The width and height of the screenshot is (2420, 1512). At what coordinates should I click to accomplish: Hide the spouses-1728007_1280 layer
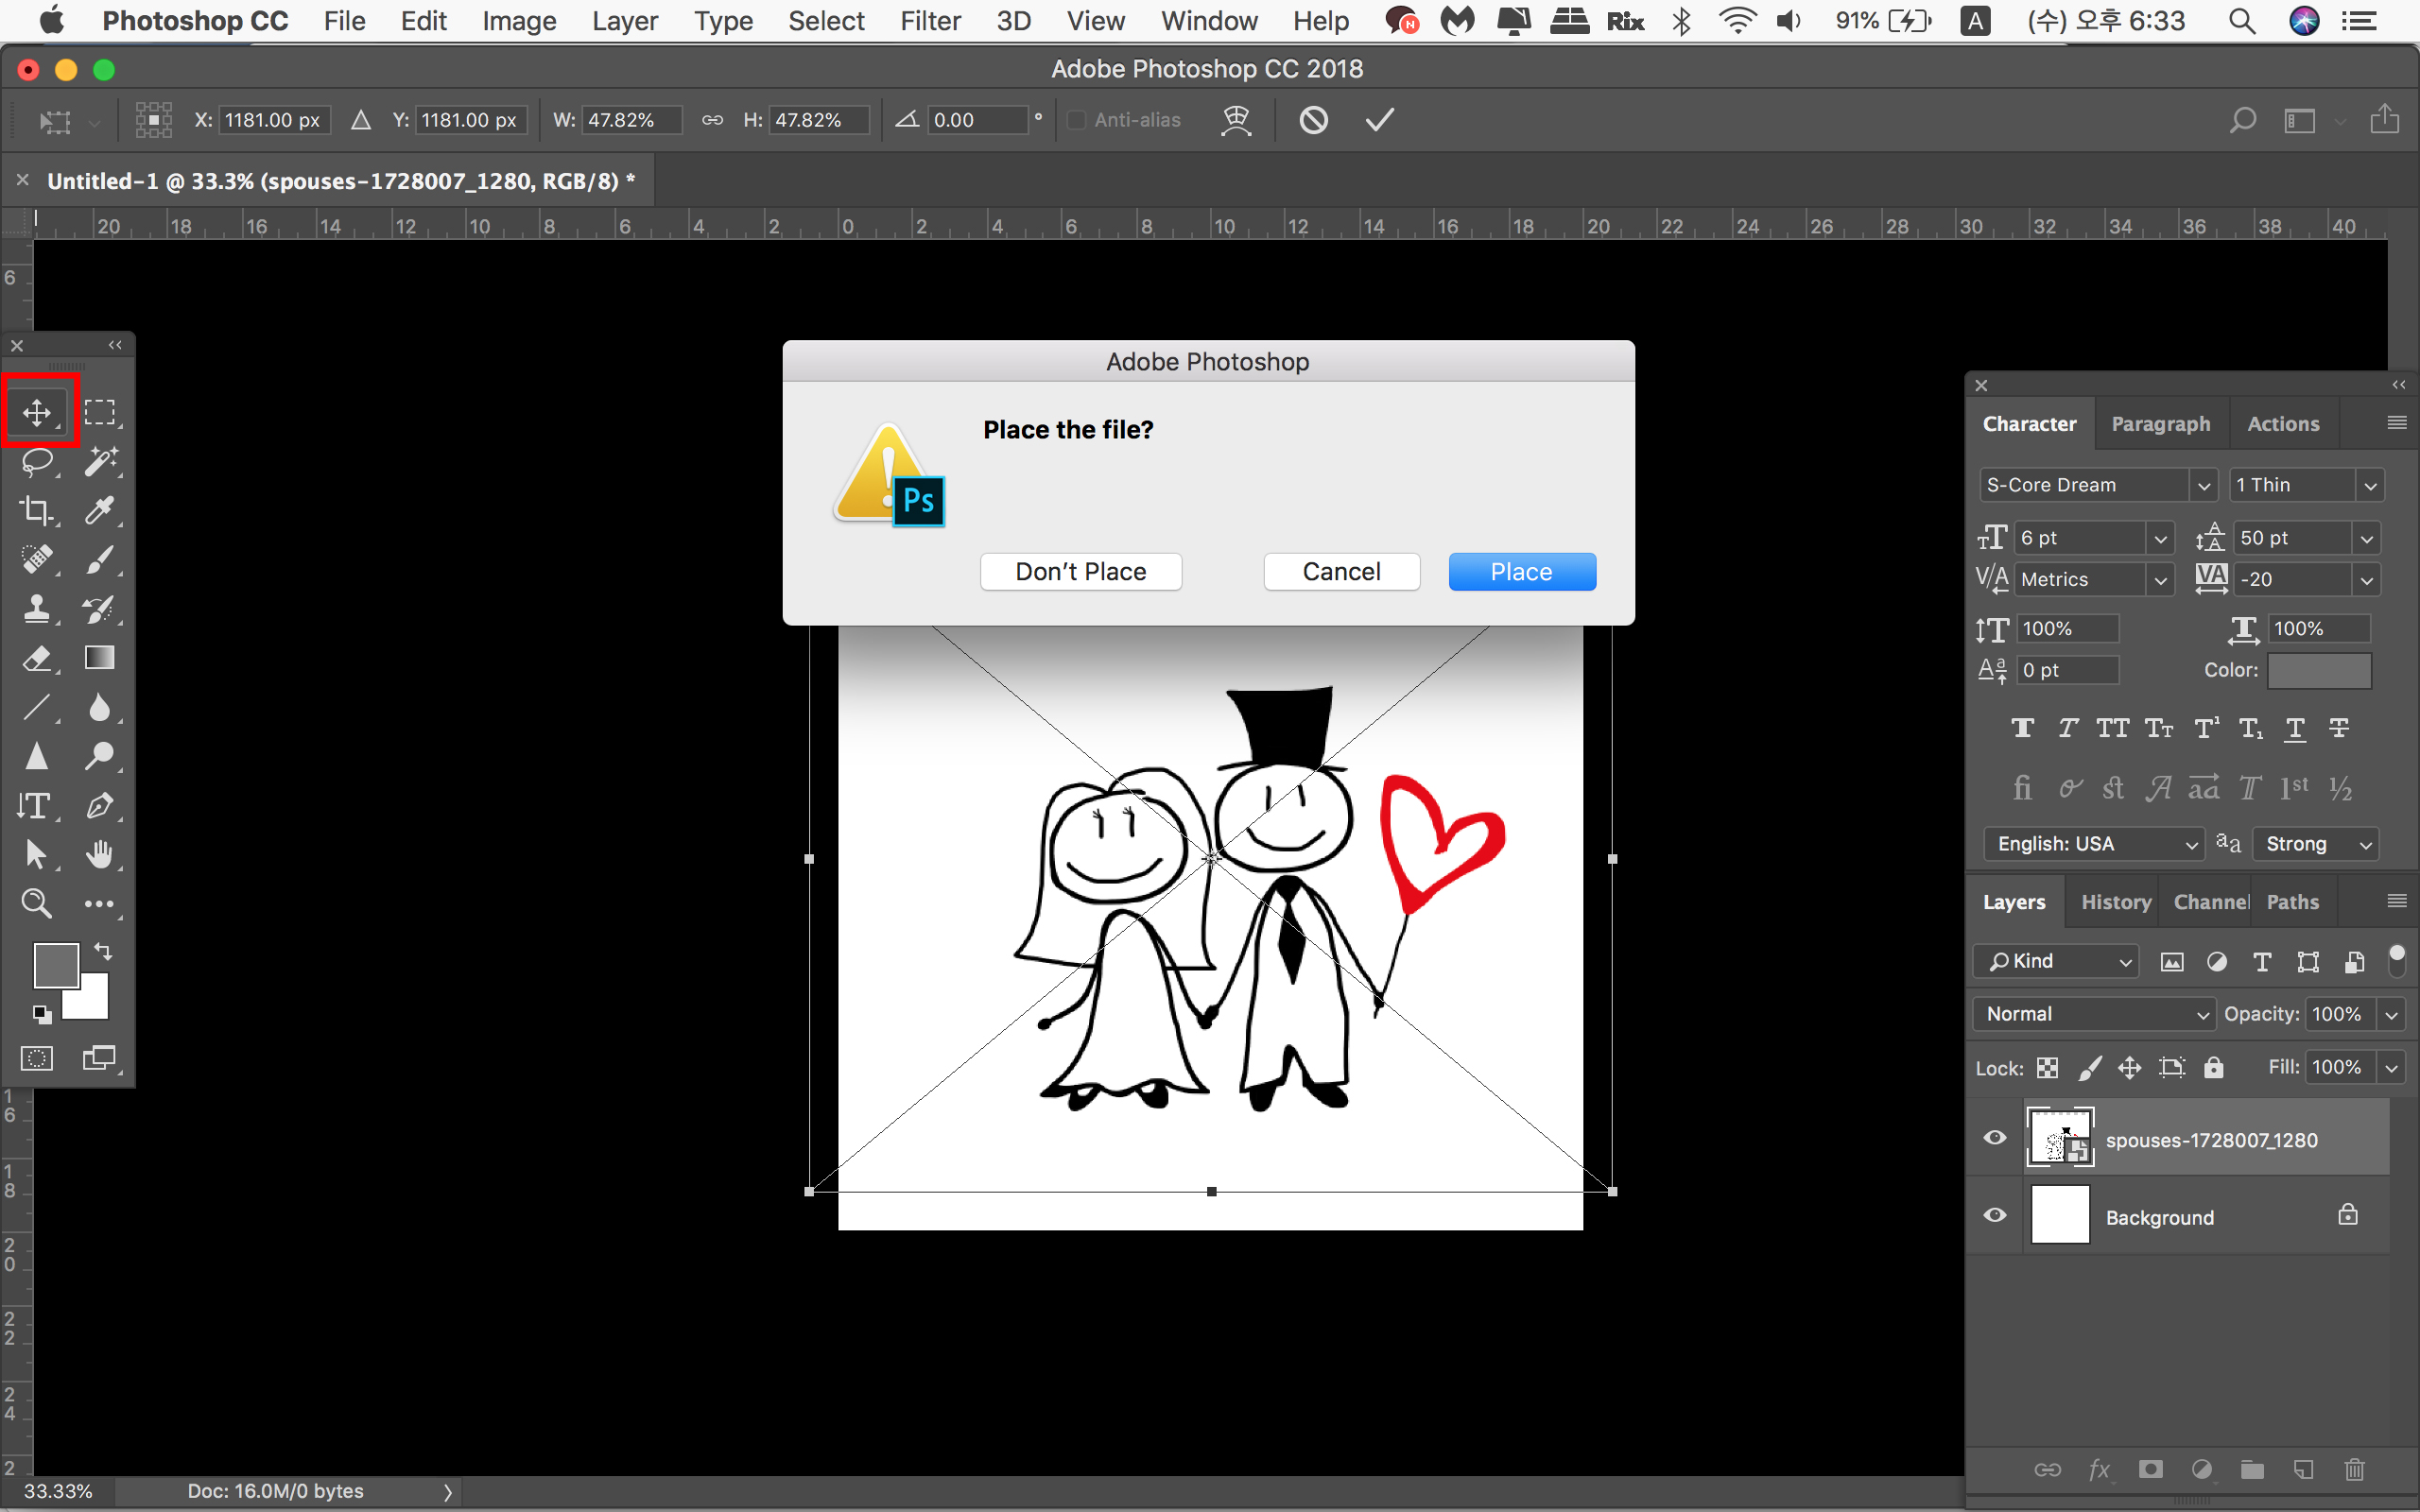[x=1994, y=1138]
